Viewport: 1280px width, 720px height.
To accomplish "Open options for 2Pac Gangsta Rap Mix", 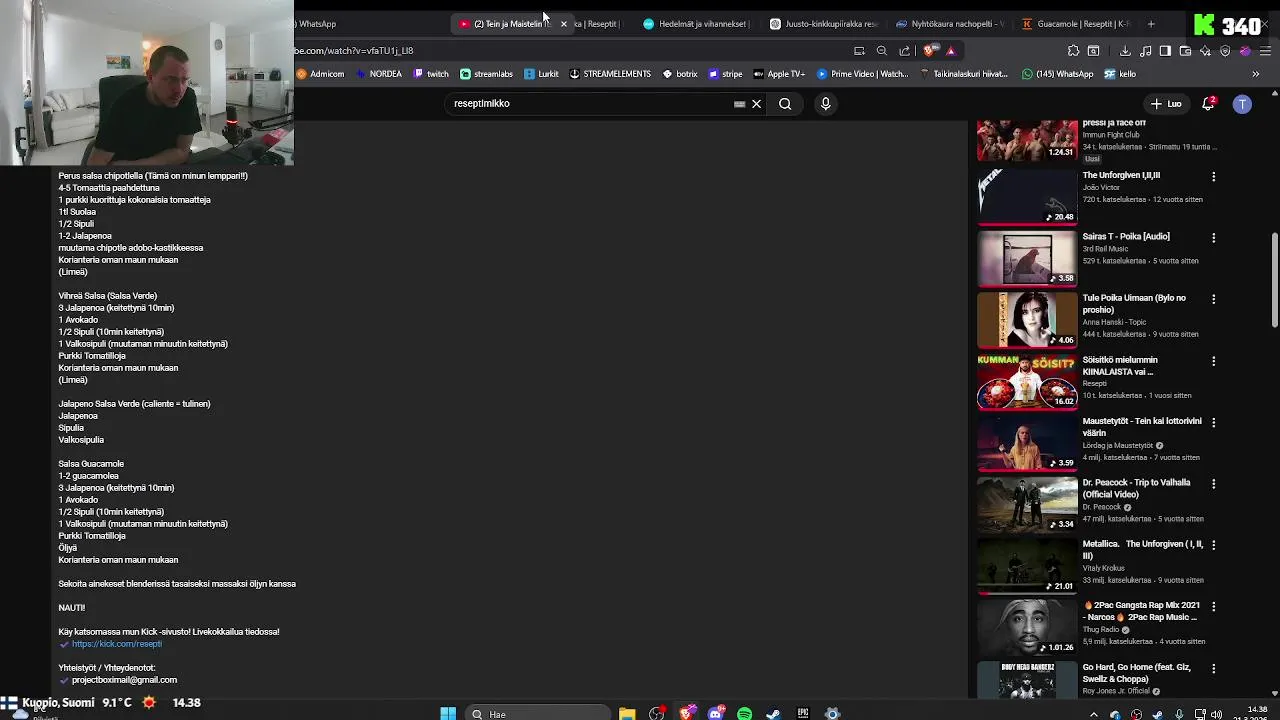I will click(x=1214, y=607).
